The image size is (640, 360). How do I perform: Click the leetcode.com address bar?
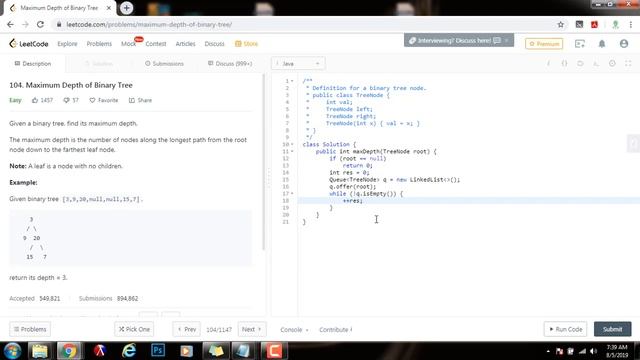[x=310, y=24]
